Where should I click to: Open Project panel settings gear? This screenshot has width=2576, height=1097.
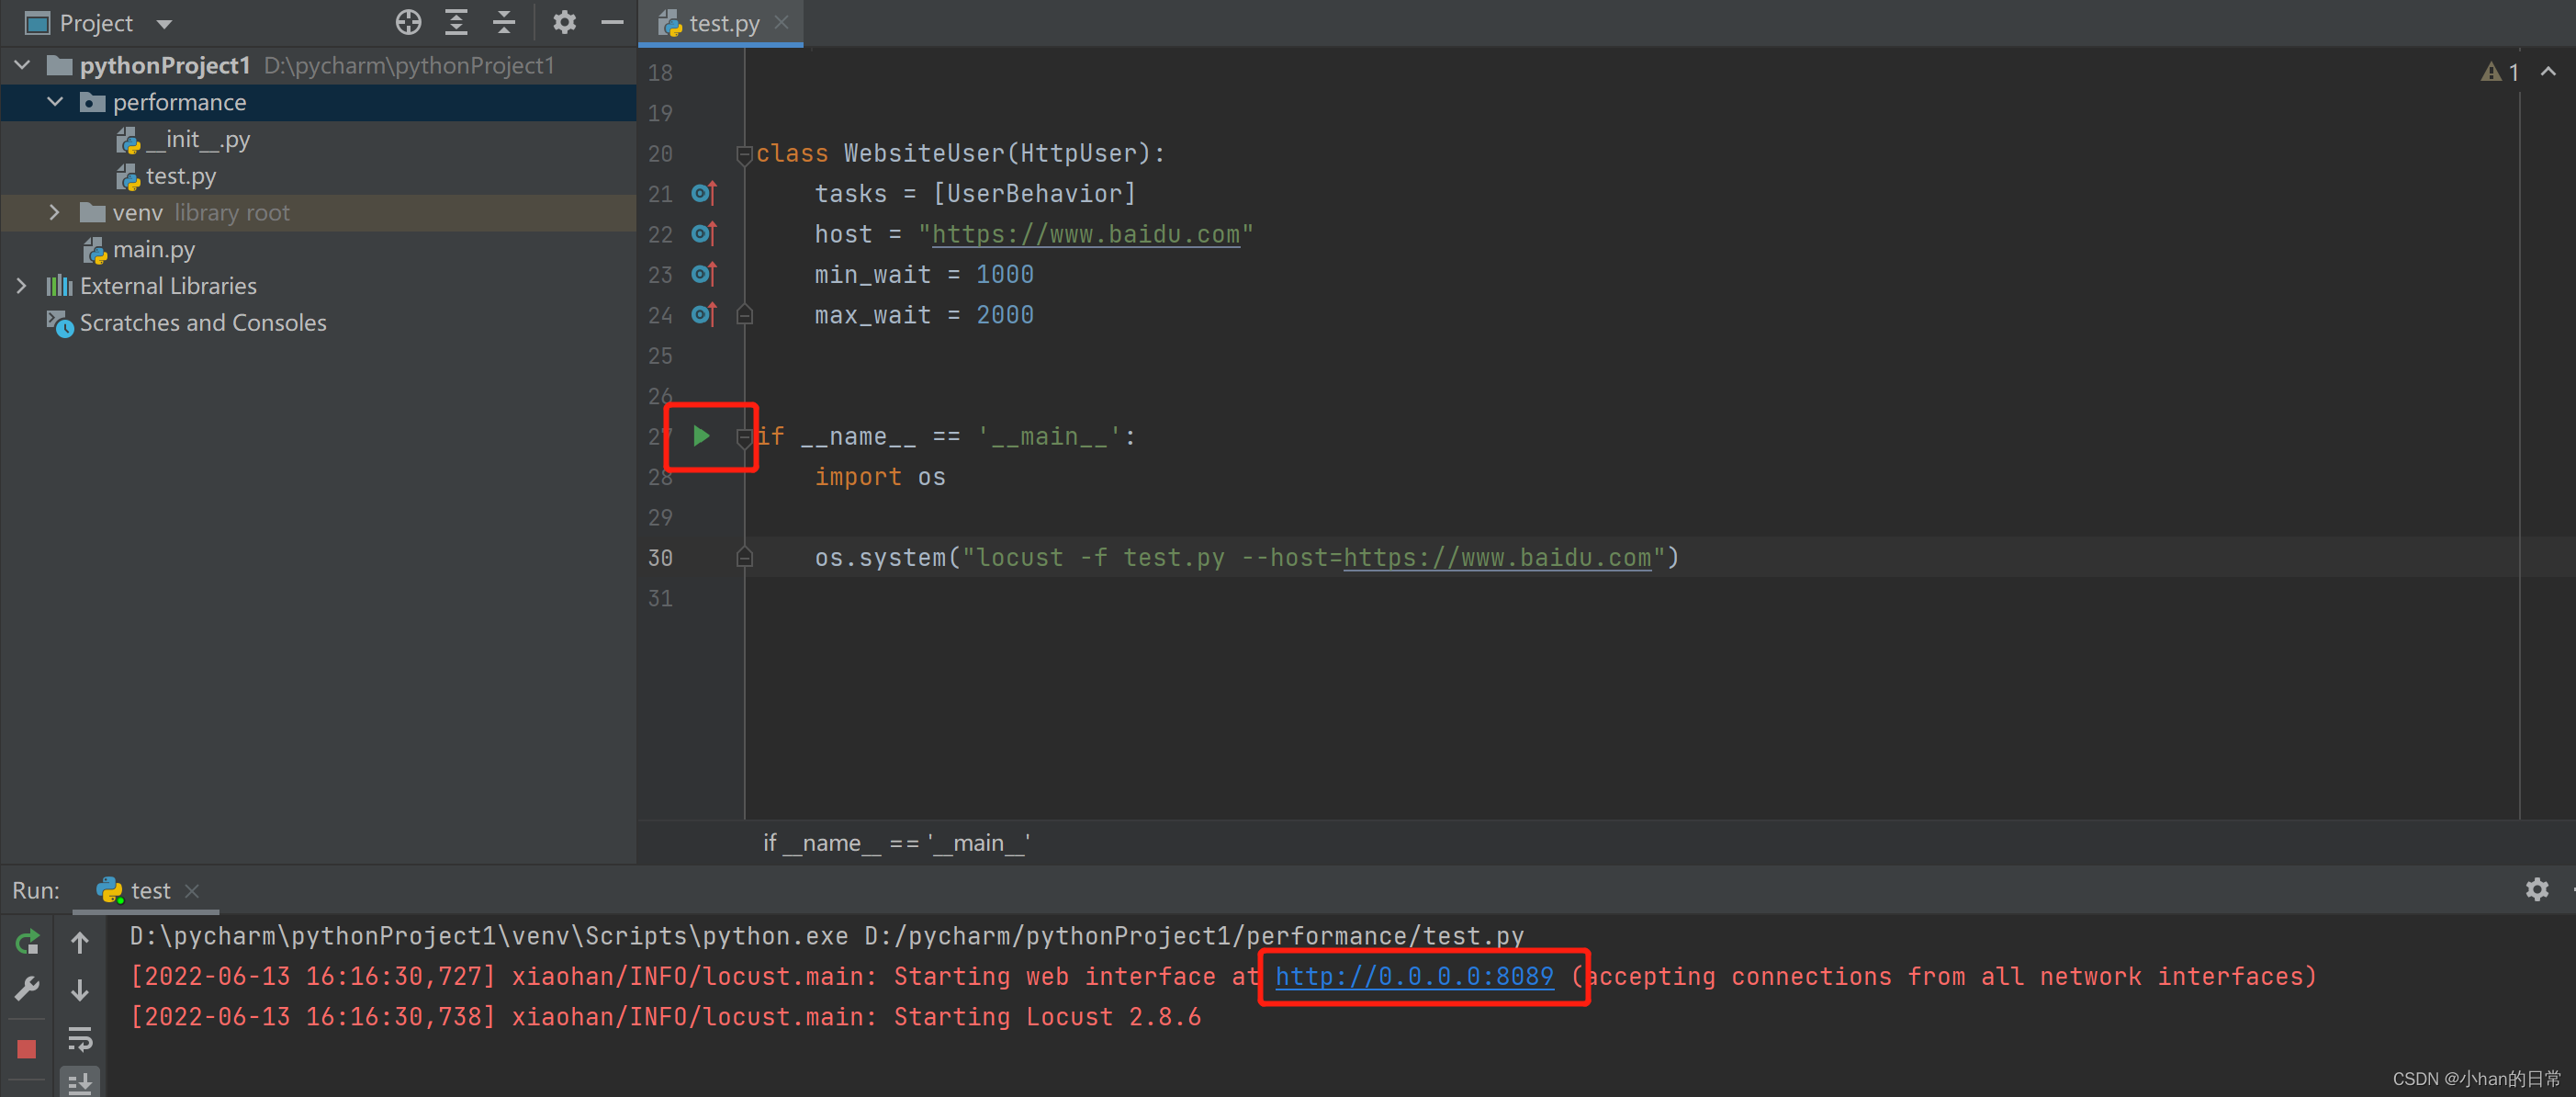[564, 22]
